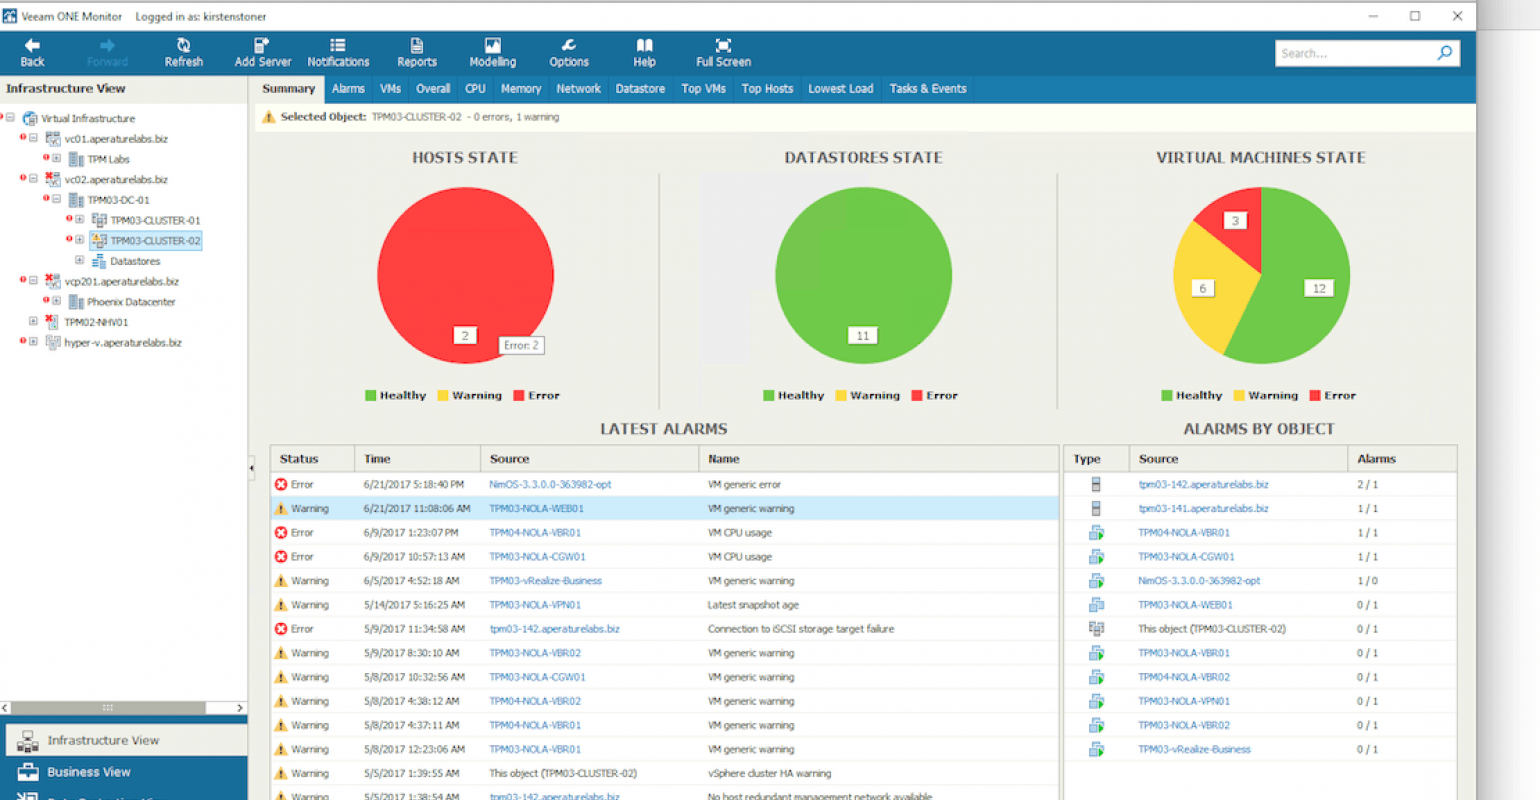Open the Options wrench icon
Viewport: 1540px width, 800px height.
click(x=569, y=45)
